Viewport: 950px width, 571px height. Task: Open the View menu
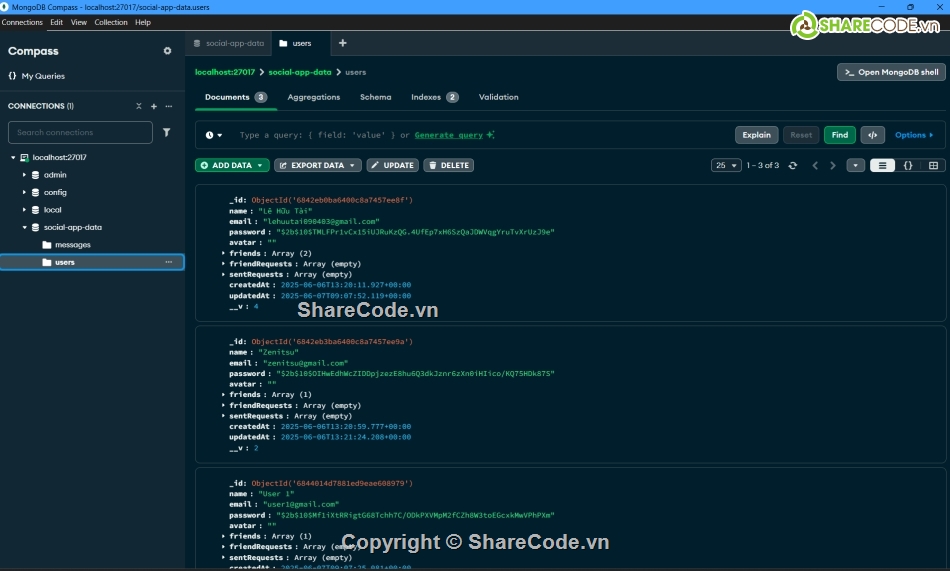coord(79,22)
